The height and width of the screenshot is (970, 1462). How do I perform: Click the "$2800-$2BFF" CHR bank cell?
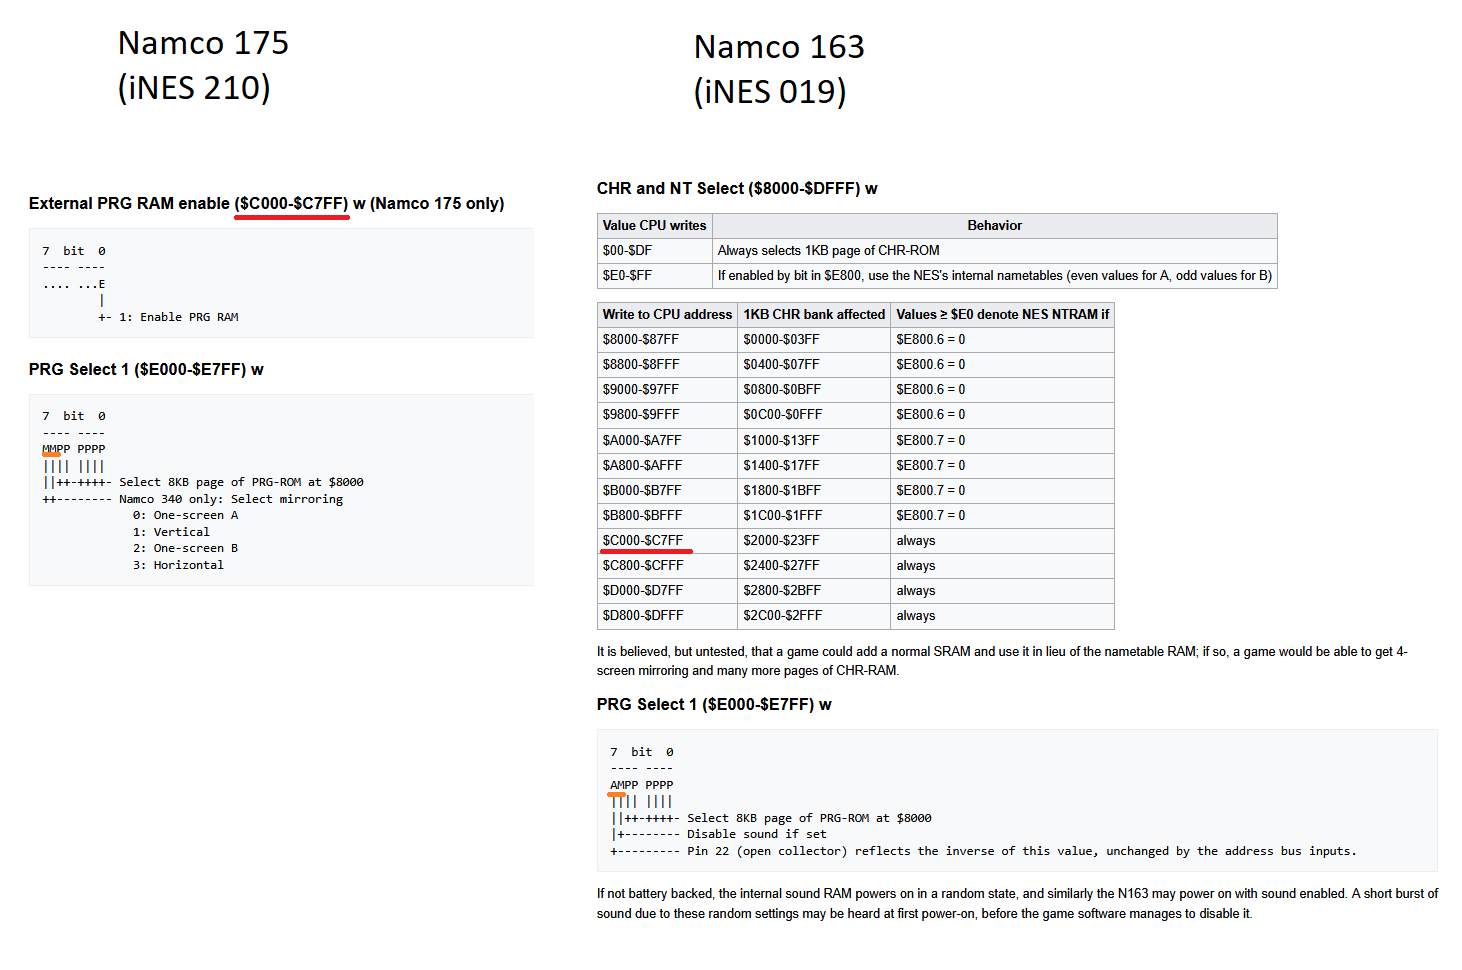(814, 590)
